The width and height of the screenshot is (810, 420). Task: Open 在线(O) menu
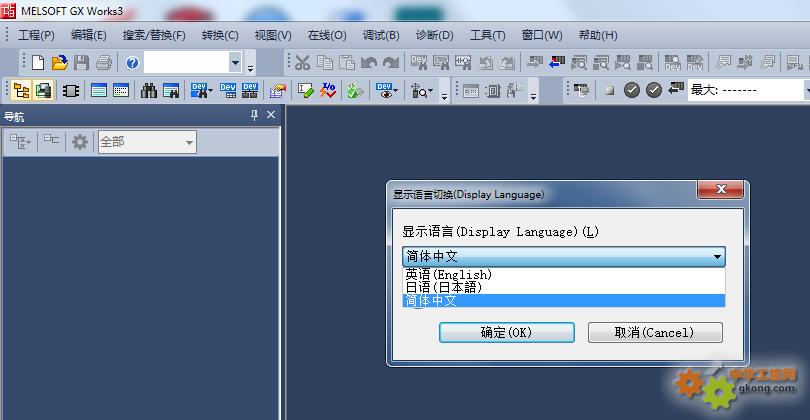point(327,35)
